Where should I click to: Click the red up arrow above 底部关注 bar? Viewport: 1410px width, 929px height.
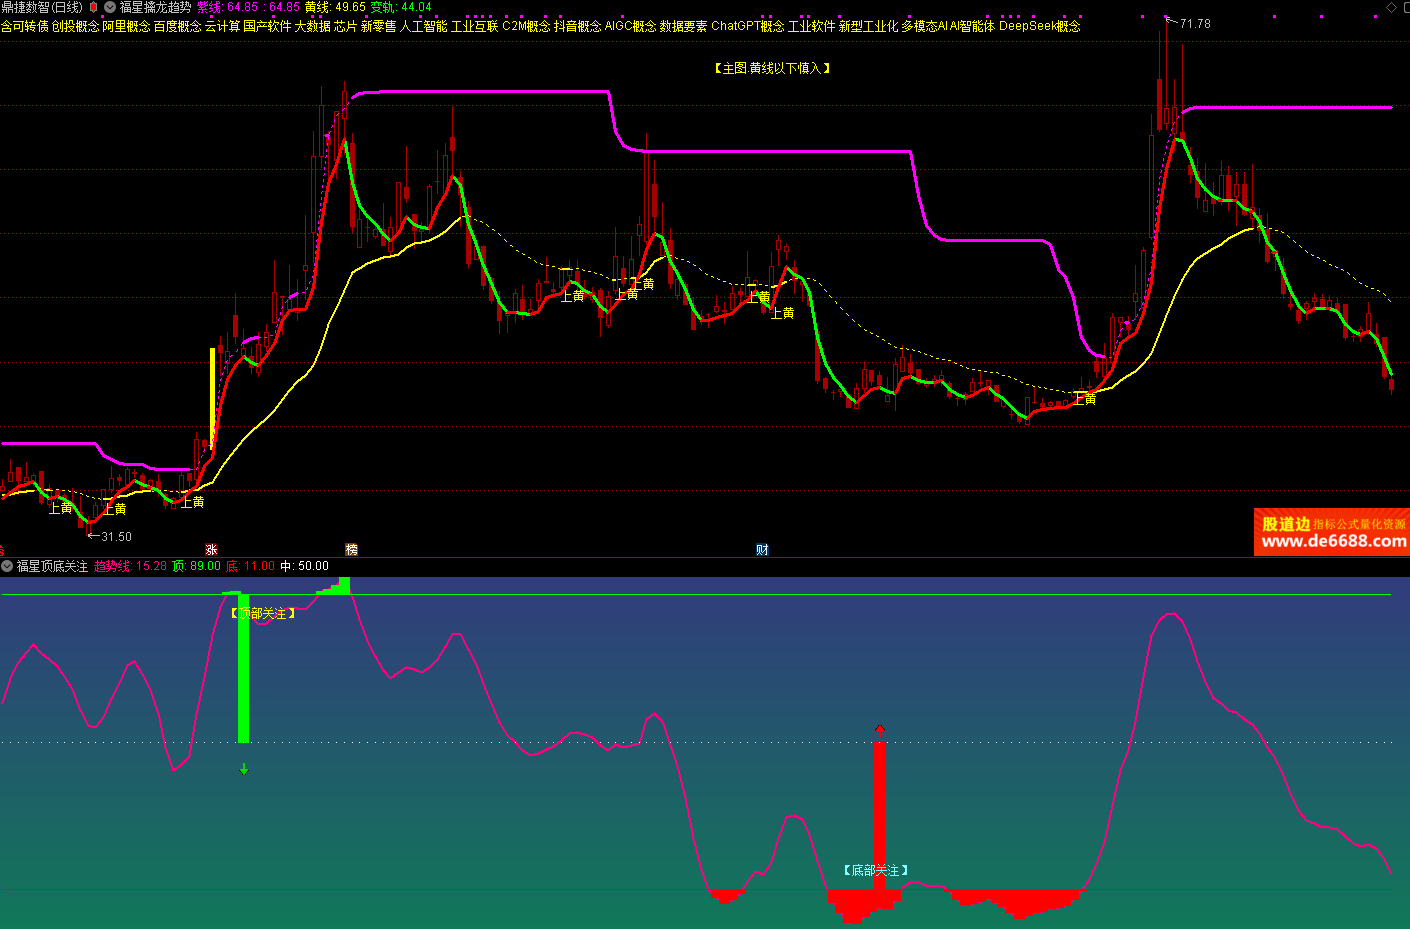click(880, 730)
